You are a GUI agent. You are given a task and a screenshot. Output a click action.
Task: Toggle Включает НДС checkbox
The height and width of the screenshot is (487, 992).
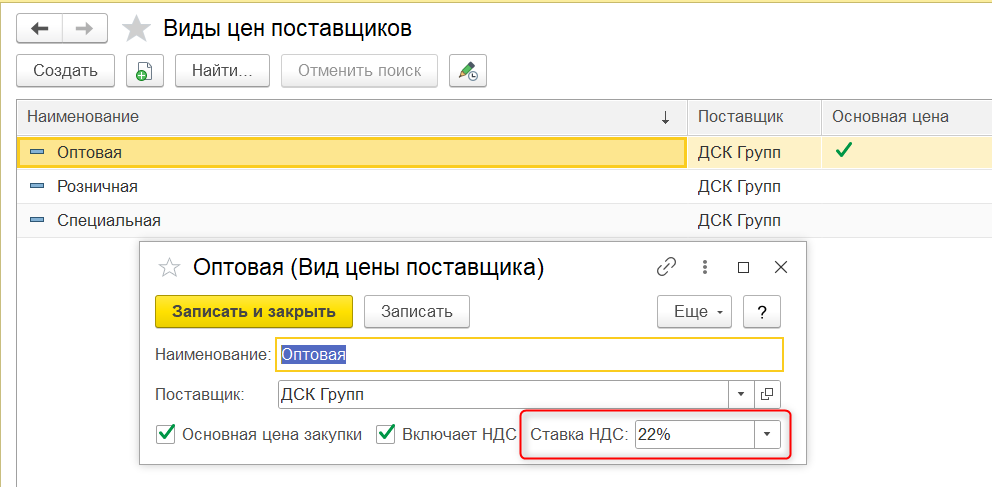pyautogui.click(x=385, y=435)
